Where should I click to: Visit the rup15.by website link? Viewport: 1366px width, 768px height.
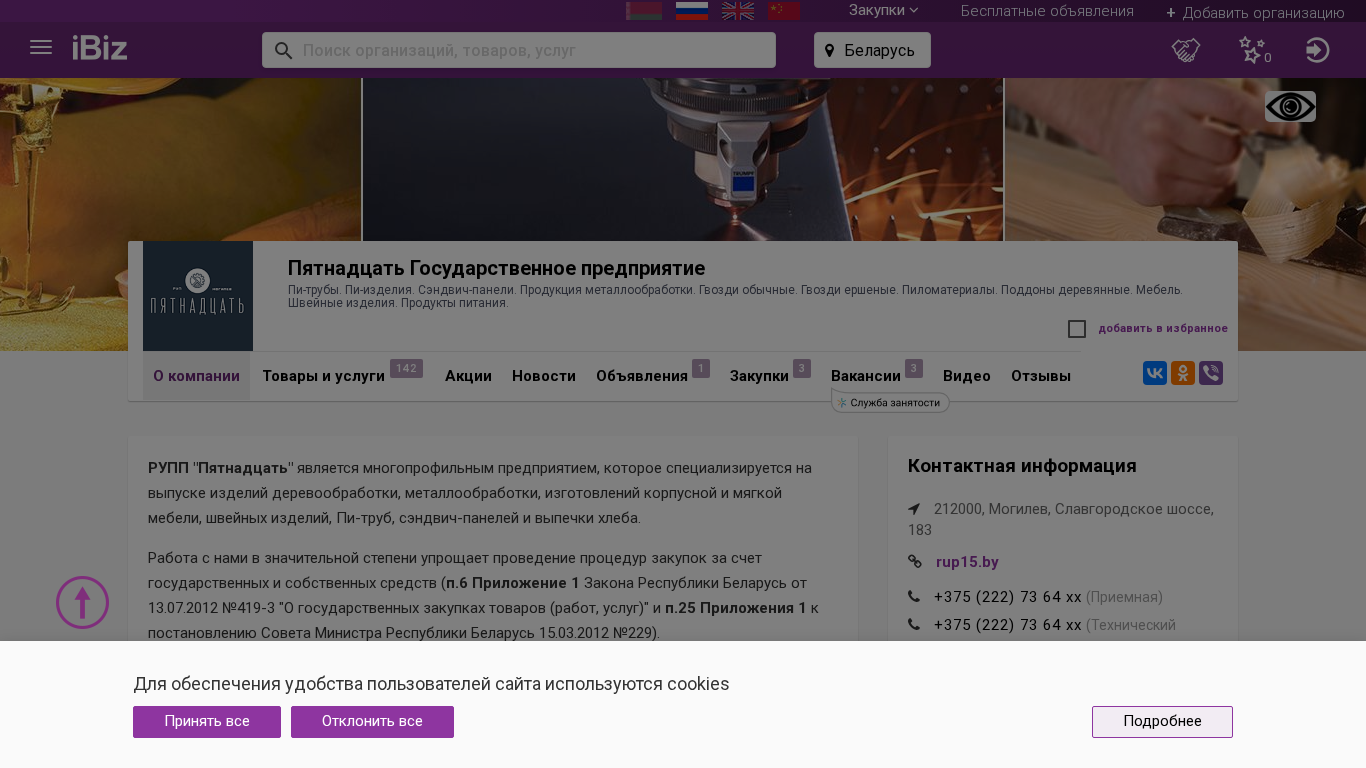[967, 562]
